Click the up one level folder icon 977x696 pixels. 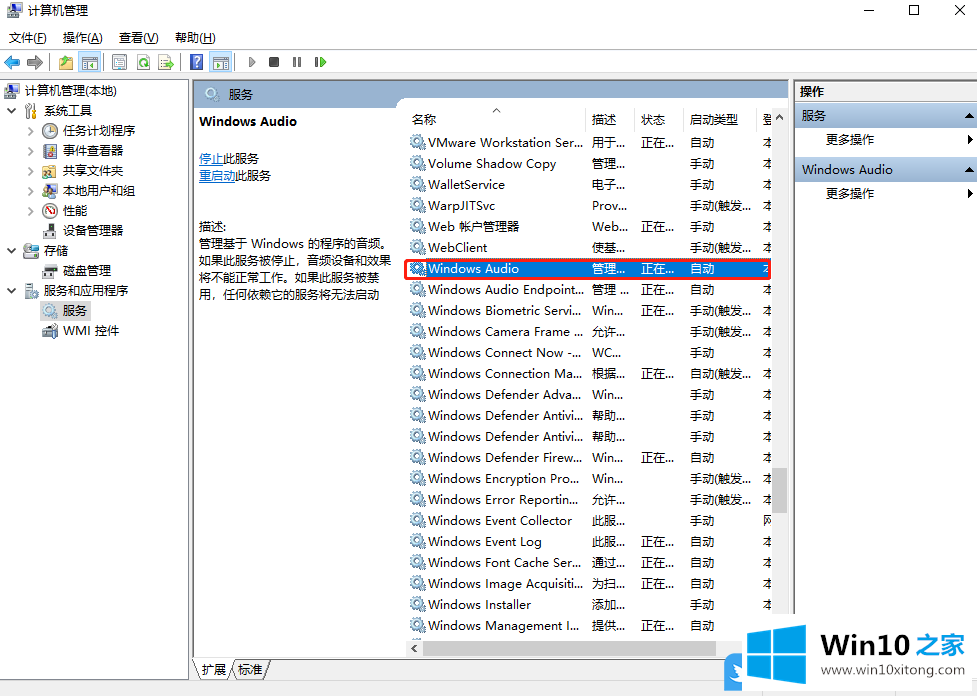(x=65, y=62)
